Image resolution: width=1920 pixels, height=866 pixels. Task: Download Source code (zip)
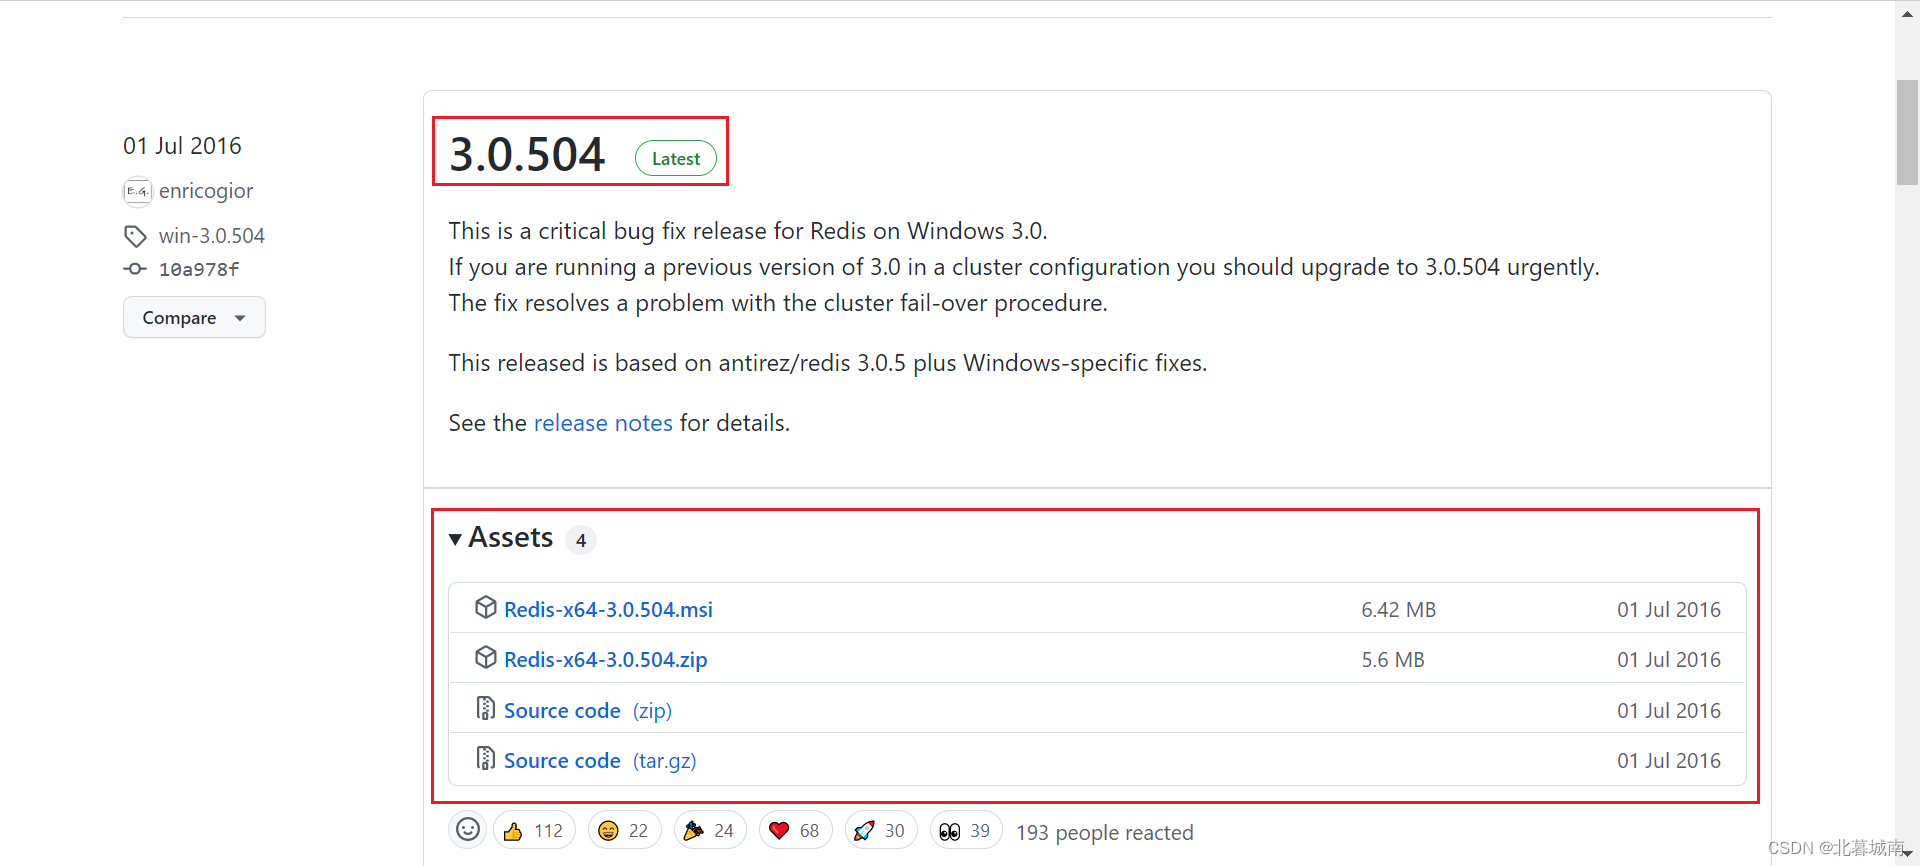pyautogui.click(x=588, y=710)
